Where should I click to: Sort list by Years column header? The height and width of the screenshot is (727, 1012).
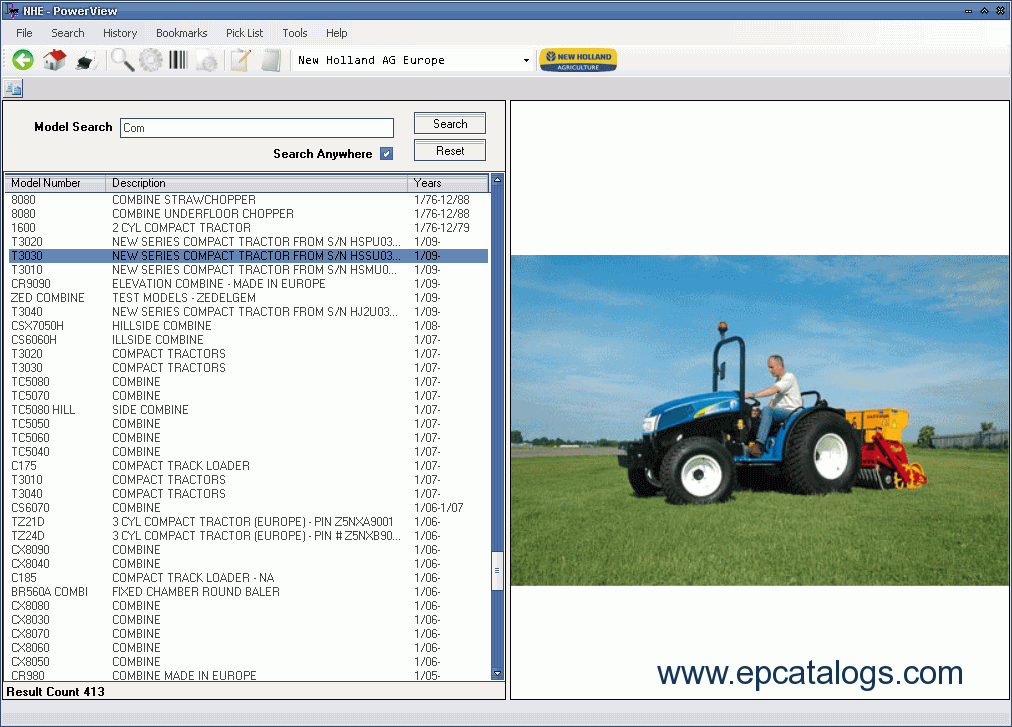[x=447, y=183]
